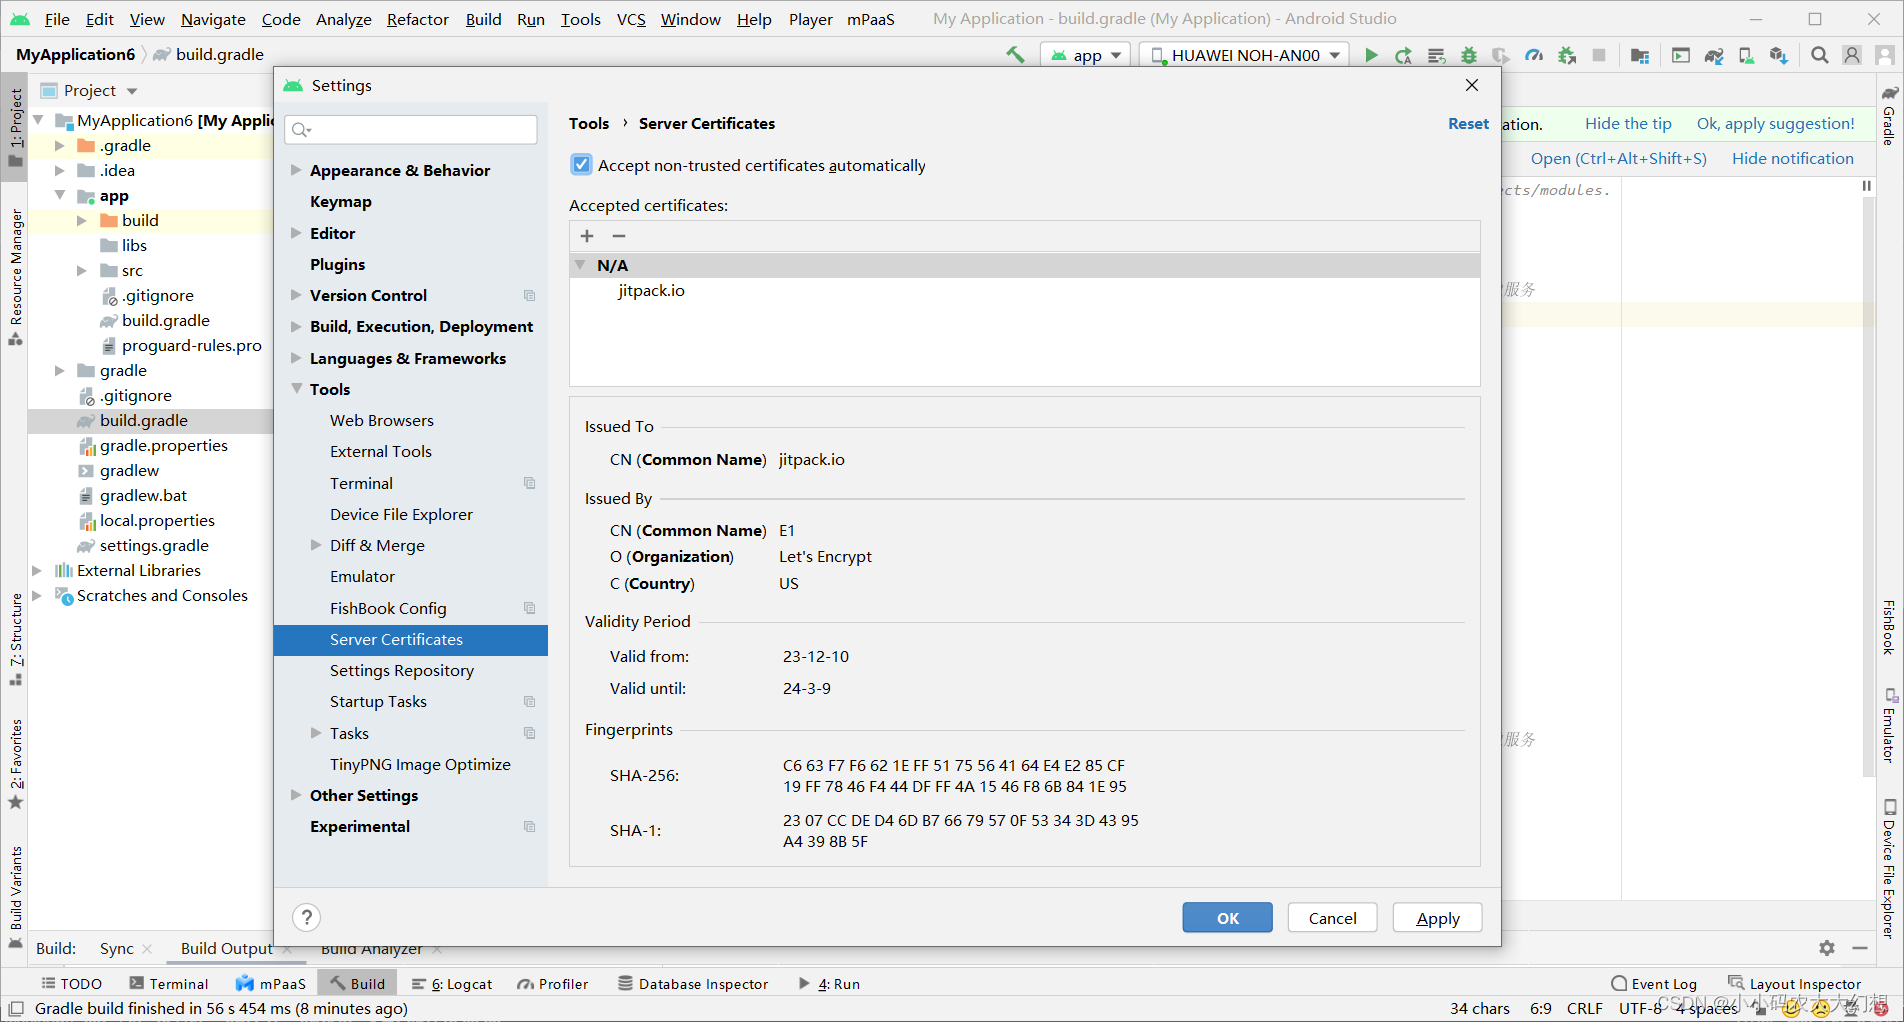Profile the app
The width and height of the screenshot is (1904, 1022).
coord(1534,55)
